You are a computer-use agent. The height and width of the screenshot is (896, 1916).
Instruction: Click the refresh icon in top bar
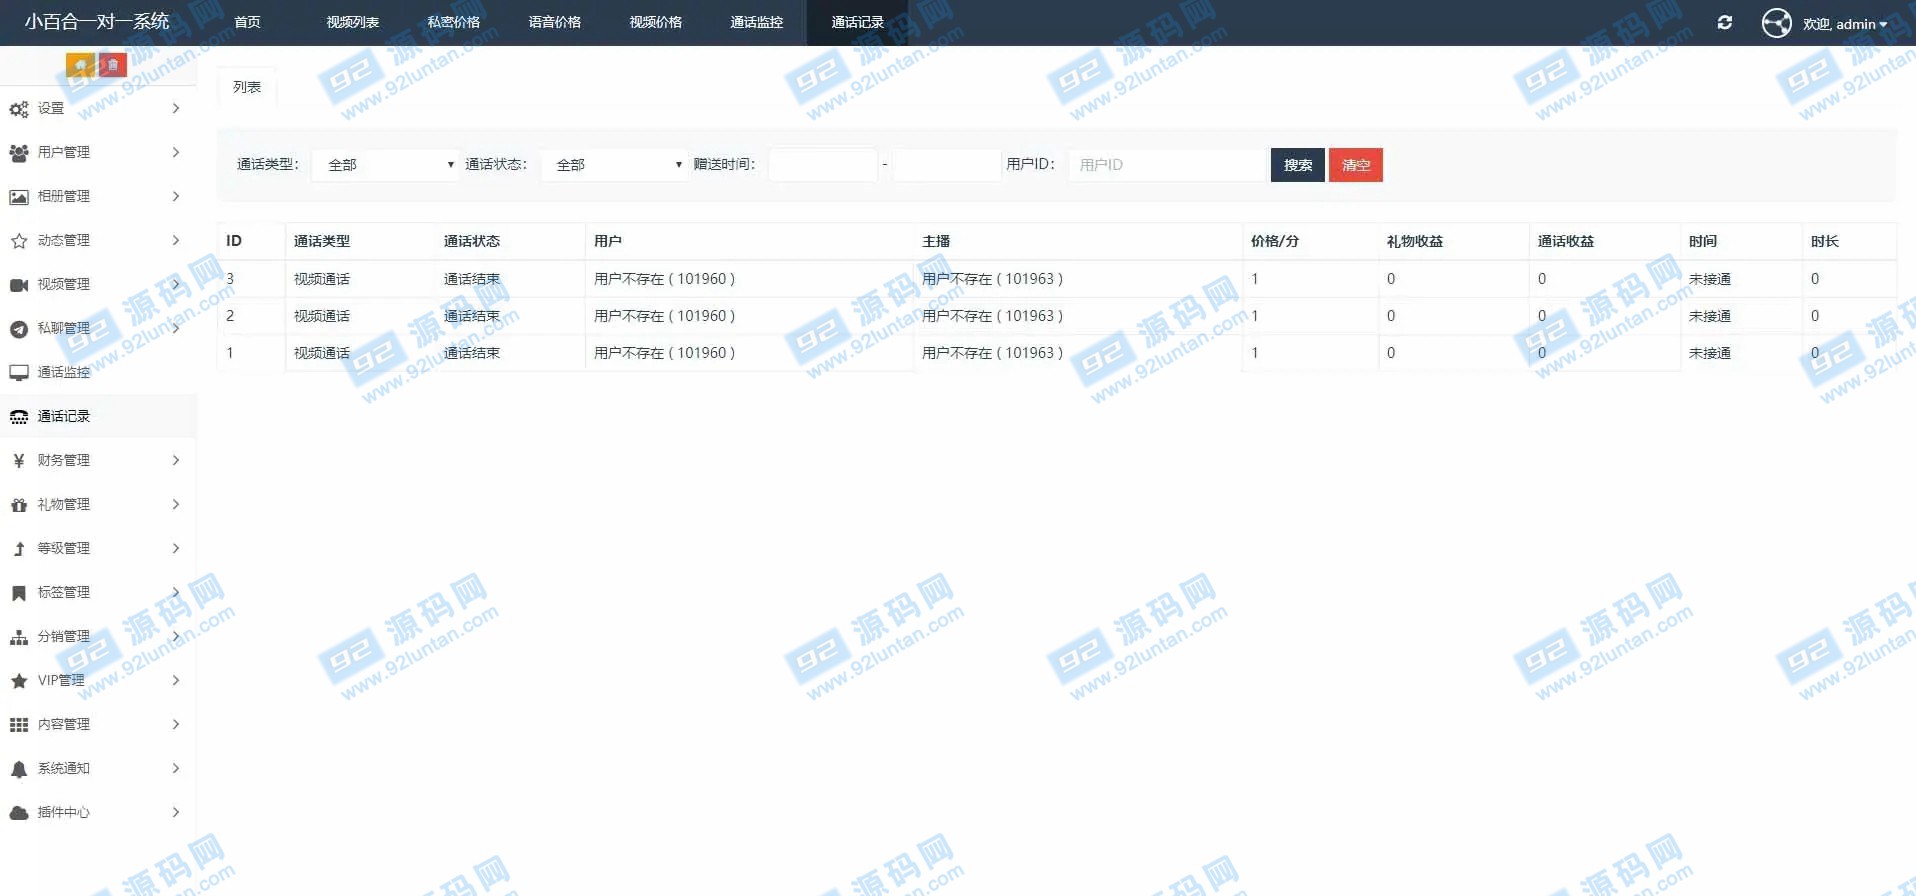tap(1724, 22)
